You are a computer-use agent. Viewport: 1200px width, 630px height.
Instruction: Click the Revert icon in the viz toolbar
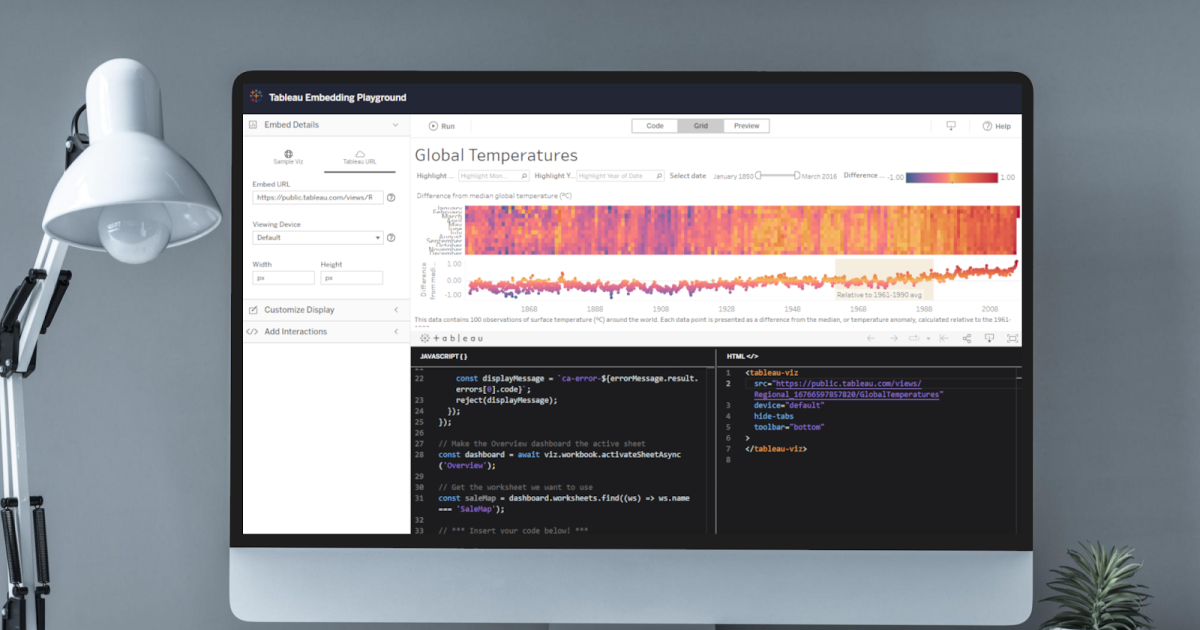[x=942, y=338]
